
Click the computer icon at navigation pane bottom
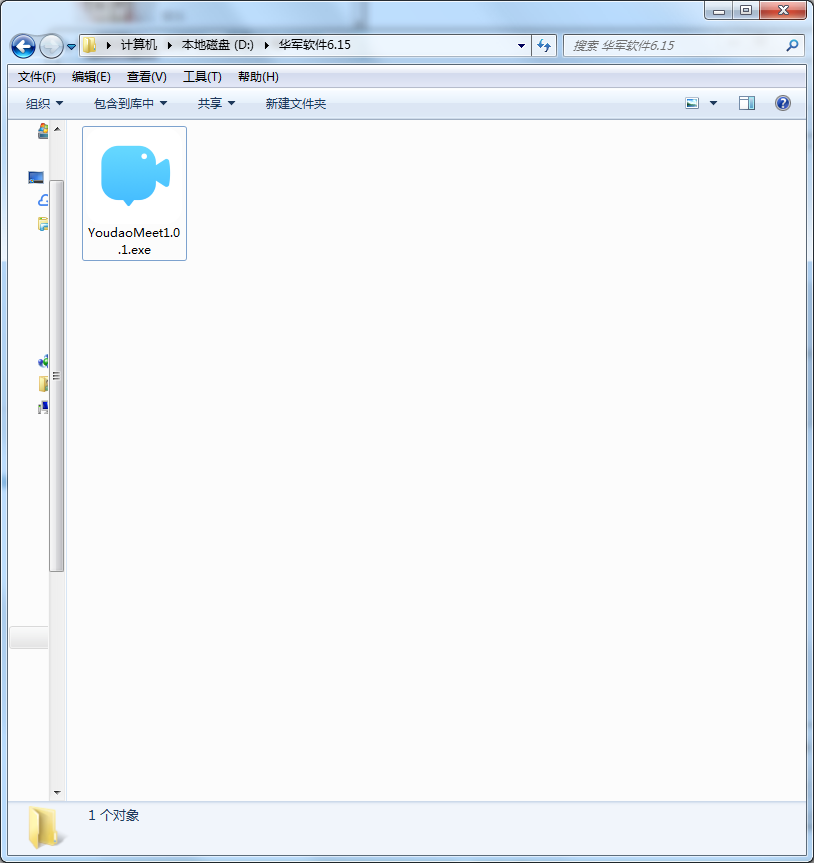tap(43, 408)
